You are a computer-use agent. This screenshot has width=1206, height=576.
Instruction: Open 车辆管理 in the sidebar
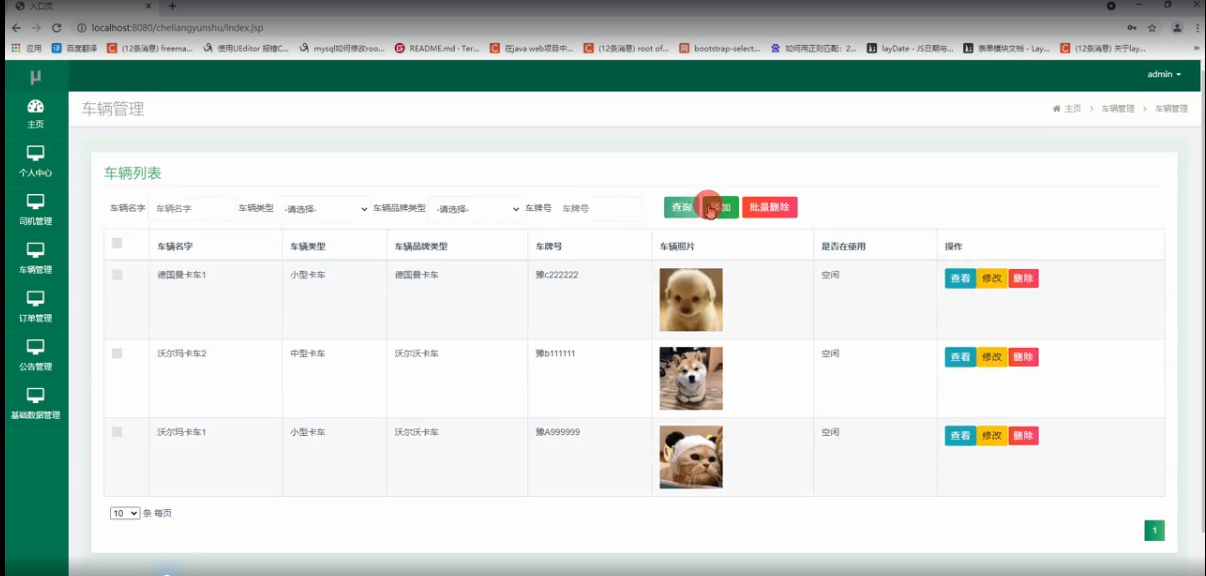click(x=35, y=258)
